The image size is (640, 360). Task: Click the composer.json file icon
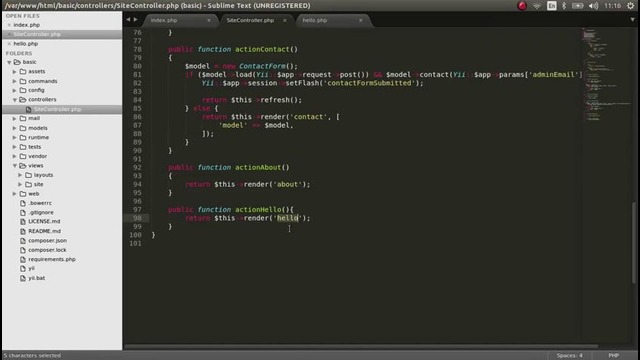click(23, 241)
